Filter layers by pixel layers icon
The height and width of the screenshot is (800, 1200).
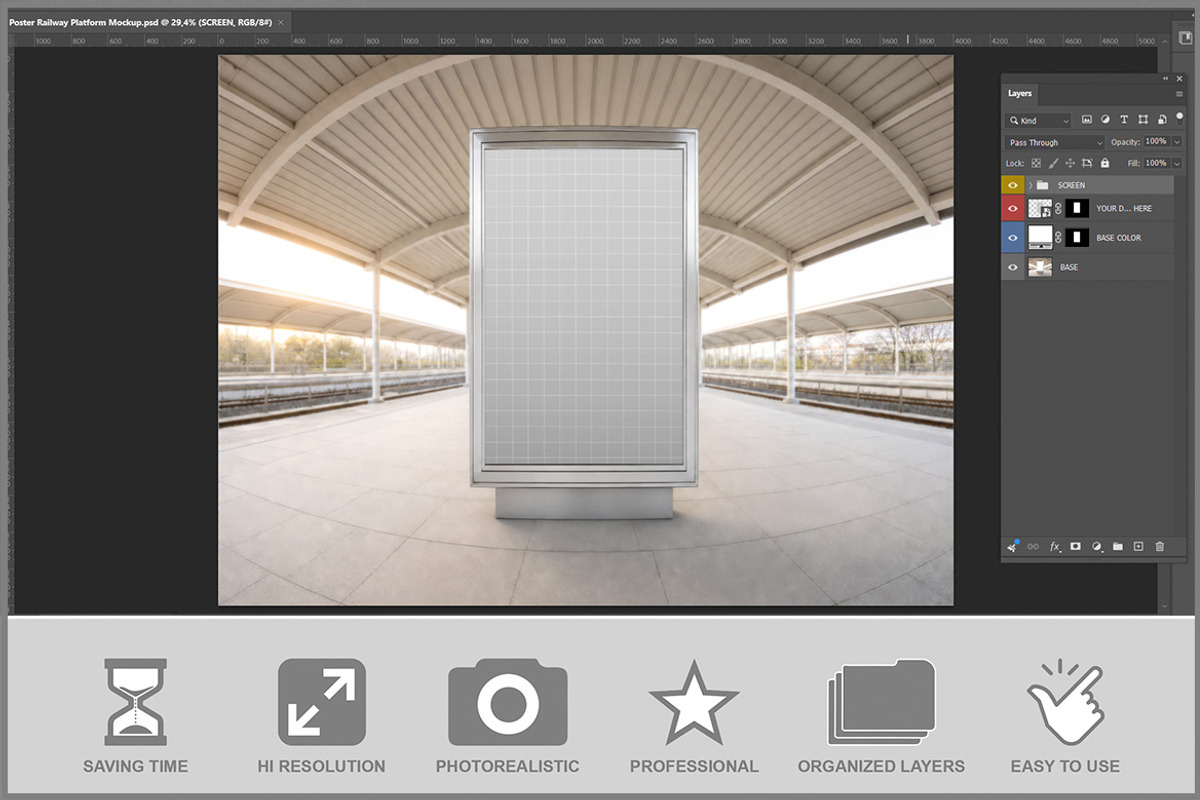(x=1087, y=120)
